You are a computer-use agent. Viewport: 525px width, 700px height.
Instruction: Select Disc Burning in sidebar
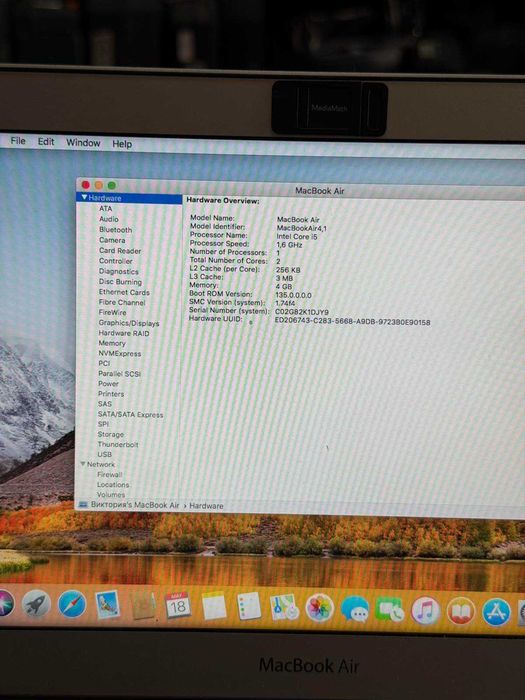[120, 282]
